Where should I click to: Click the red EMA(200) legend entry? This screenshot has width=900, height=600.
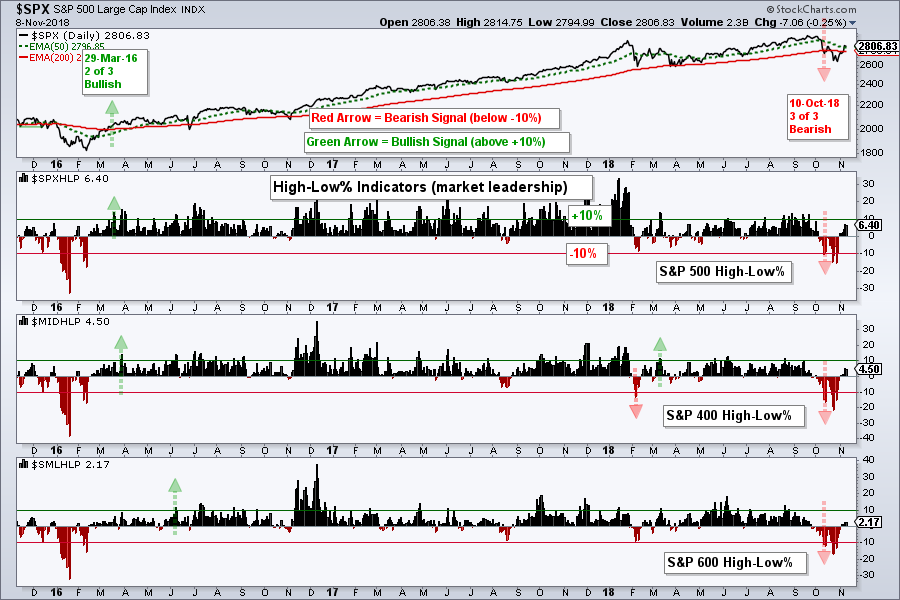click(51, 57)
